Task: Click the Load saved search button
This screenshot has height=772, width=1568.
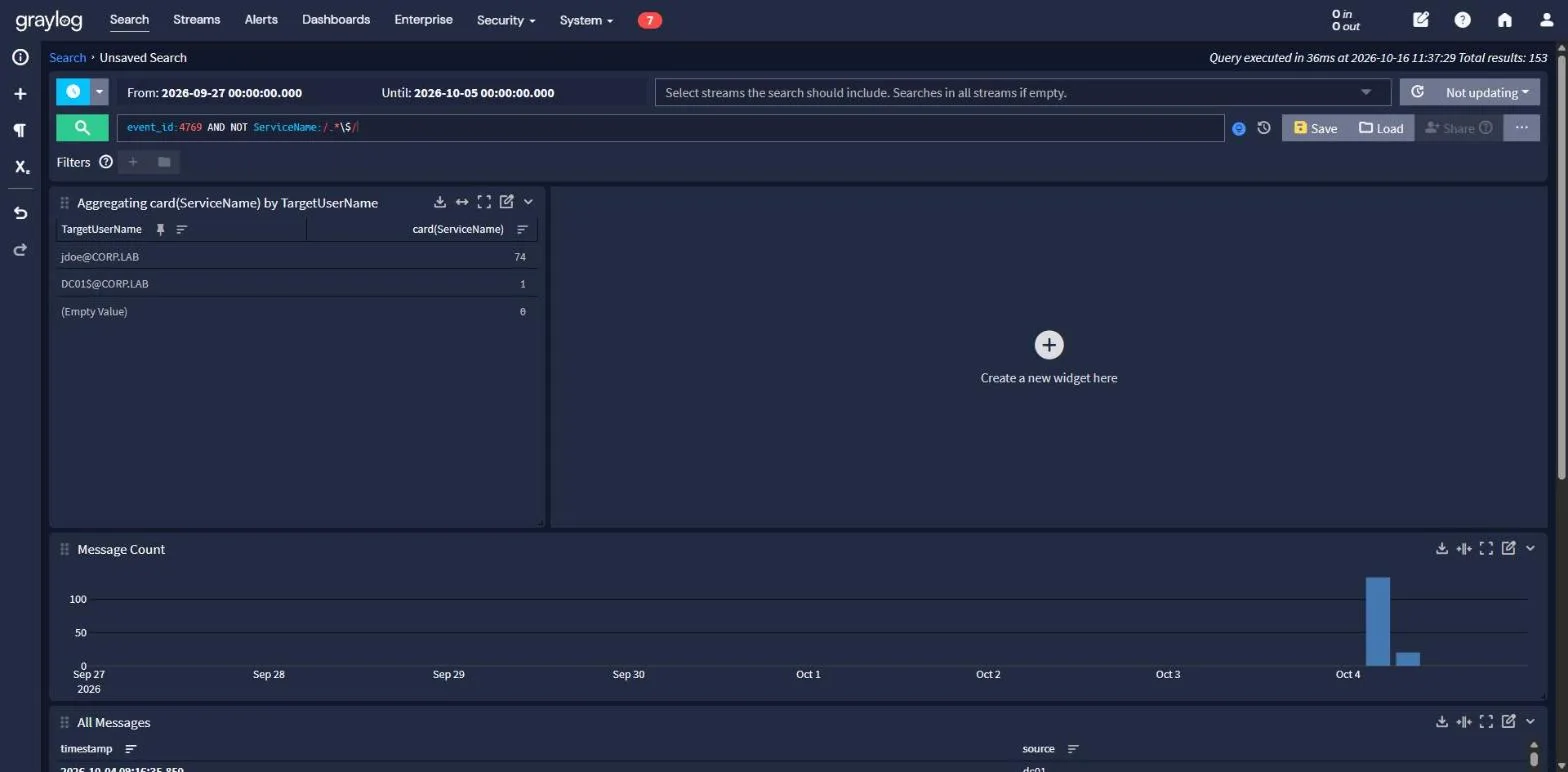Action: point(1381,128)
